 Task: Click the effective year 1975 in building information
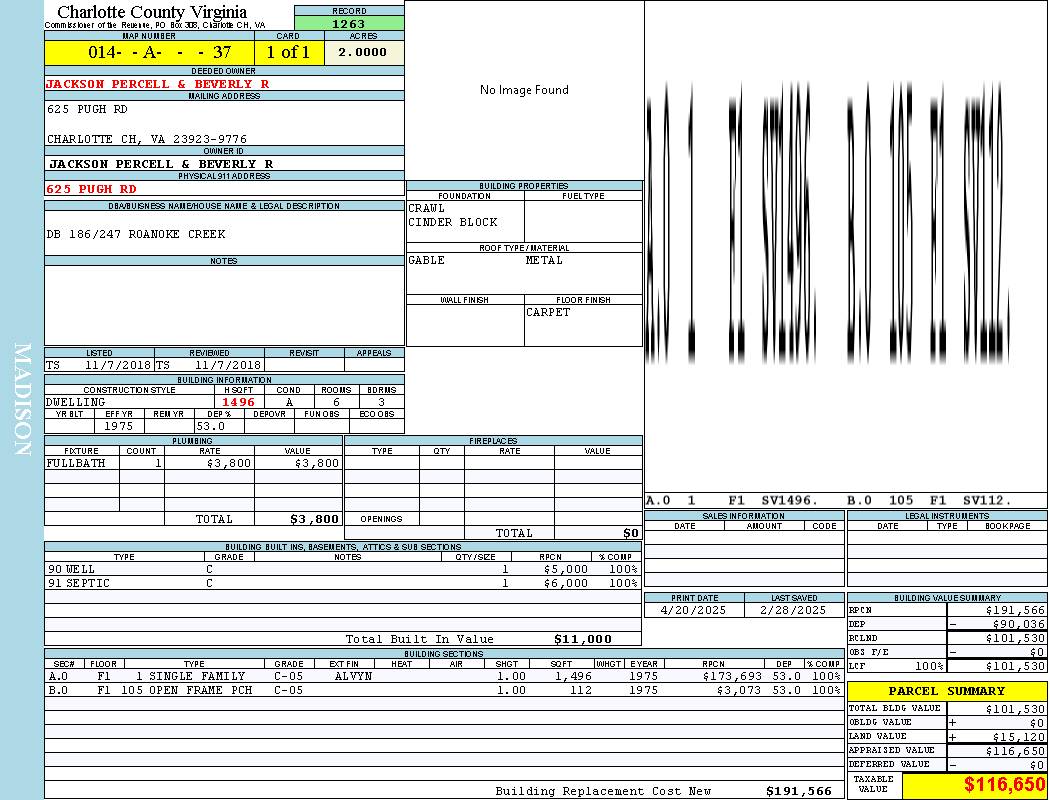click(119, 426)
